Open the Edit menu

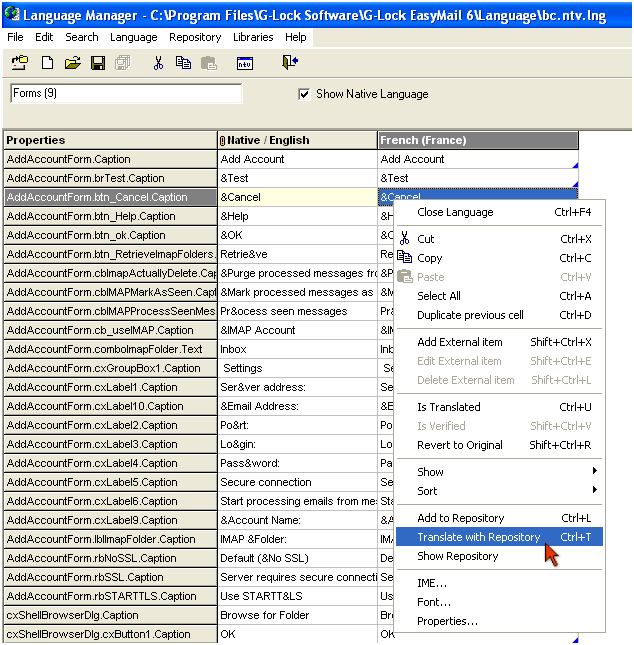pos(44,37)
